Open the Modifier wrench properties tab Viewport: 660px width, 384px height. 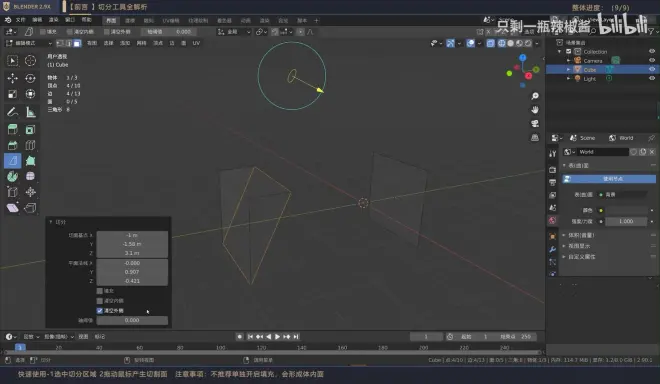coord(553,249)
